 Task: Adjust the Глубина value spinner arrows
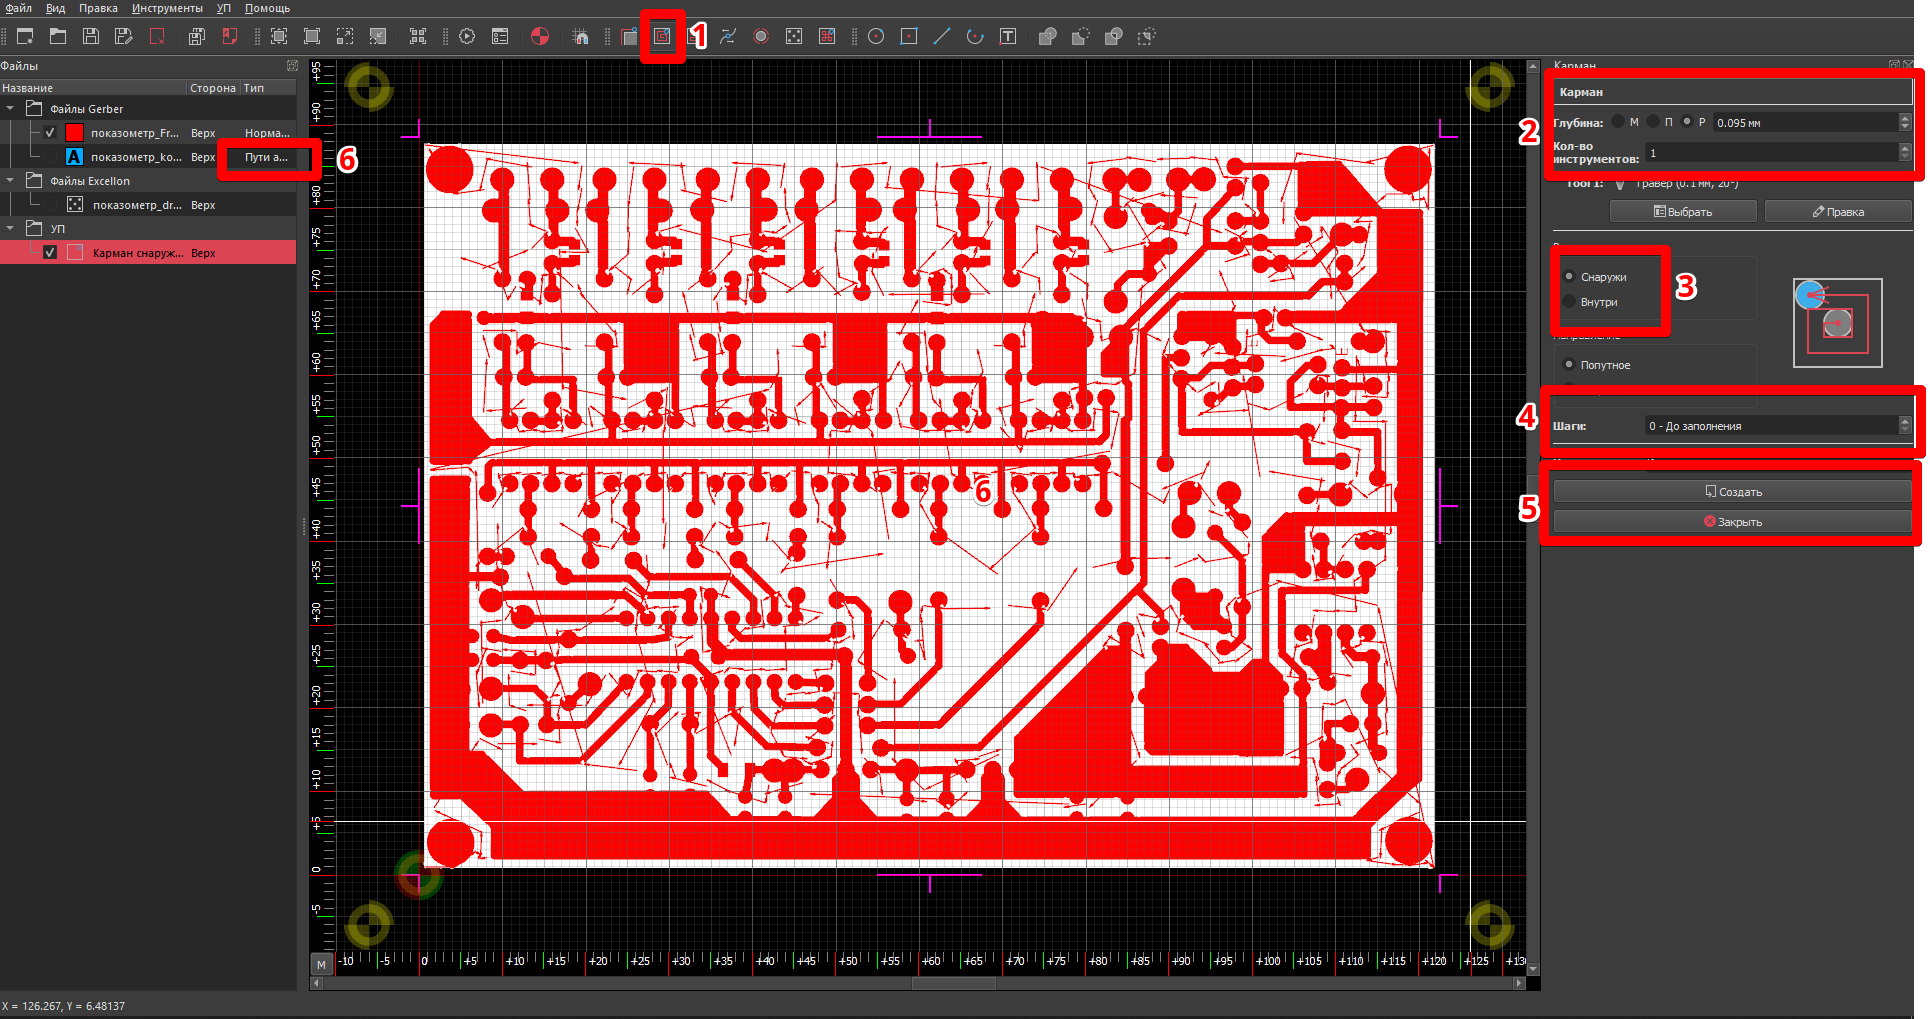point(1904,122)
